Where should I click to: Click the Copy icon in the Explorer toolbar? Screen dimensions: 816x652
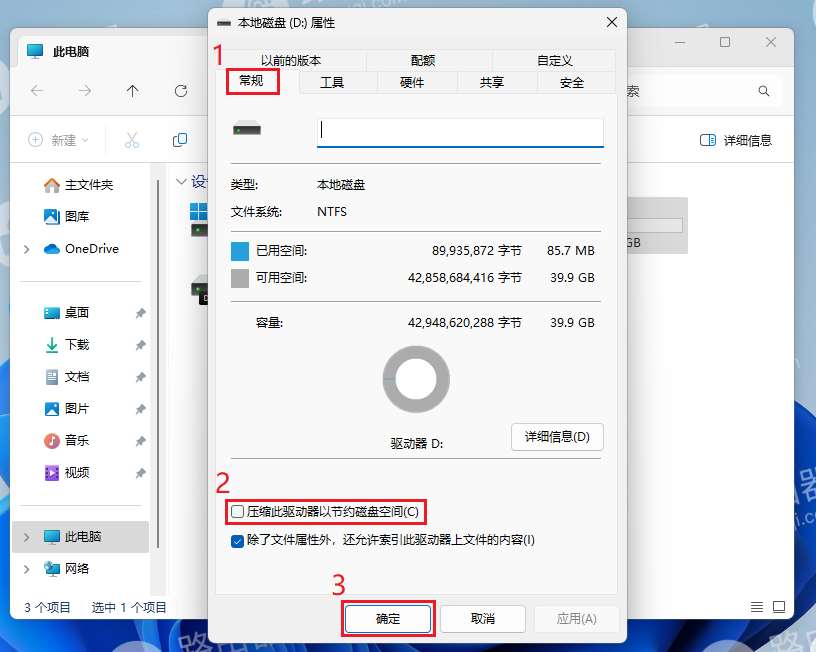181,140
